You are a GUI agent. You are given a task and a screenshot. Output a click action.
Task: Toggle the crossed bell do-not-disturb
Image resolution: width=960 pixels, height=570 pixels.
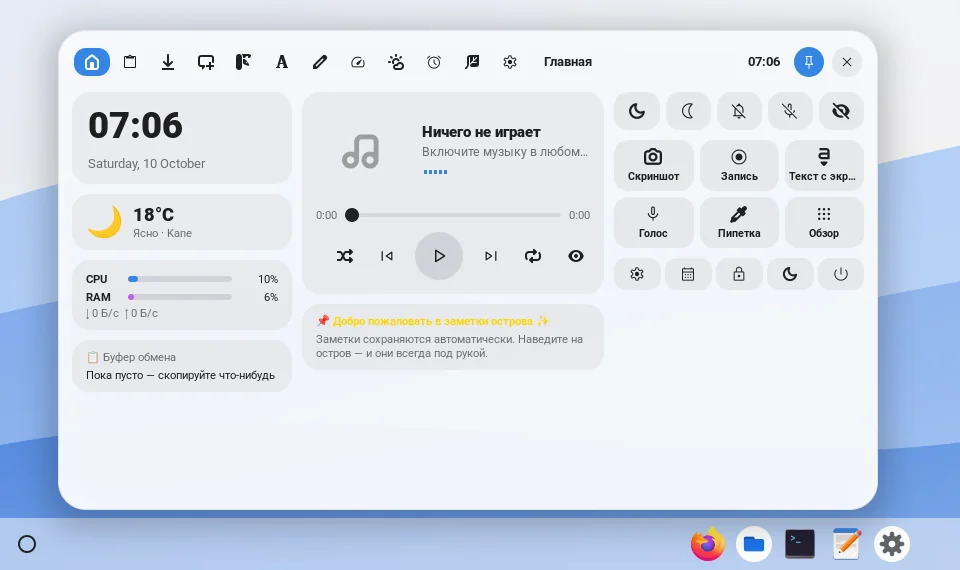(739, 111)
